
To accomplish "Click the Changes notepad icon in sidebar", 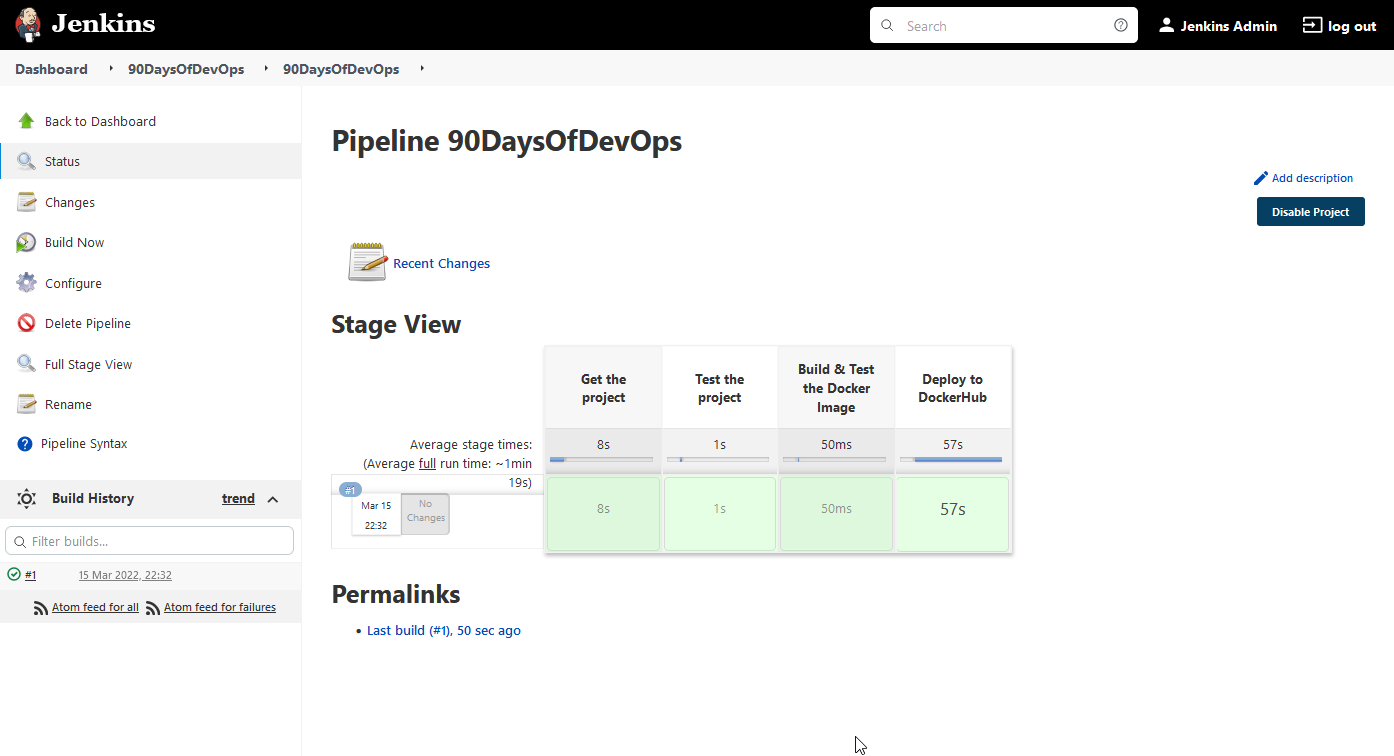I will (27, 202).
